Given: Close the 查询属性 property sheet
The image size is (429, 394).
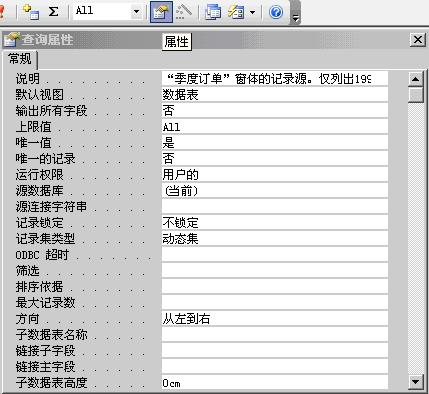Looking at the screenshot, I should (417, 40).
